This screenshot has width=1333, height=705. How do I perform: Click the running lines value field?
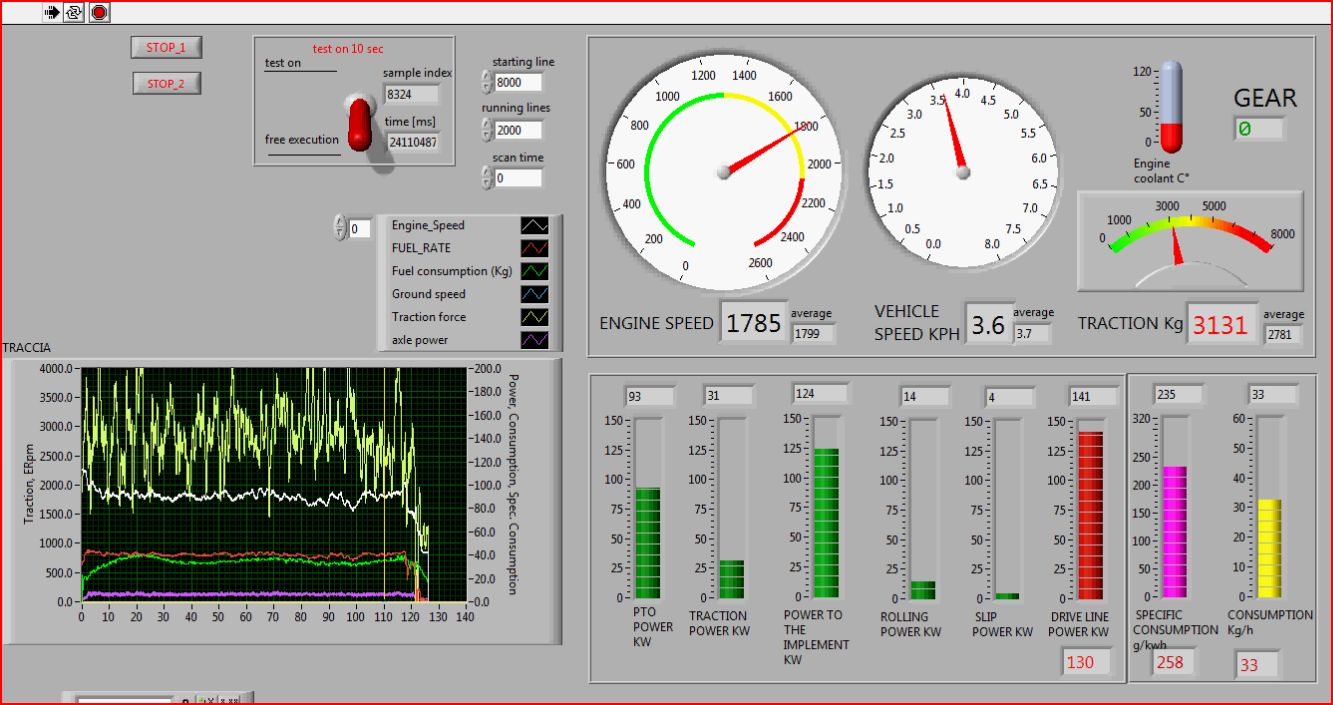[518, 130]
